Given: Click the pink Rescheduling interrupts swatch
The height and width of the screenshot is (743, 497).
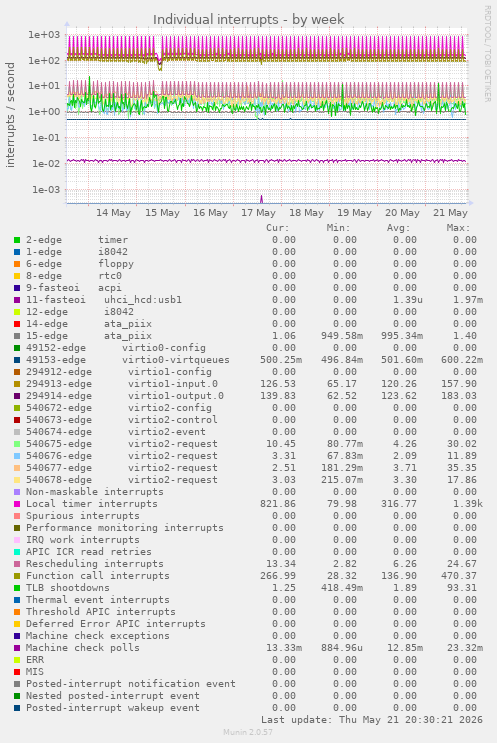Looking at the screenshot, I should pos(17,564).
